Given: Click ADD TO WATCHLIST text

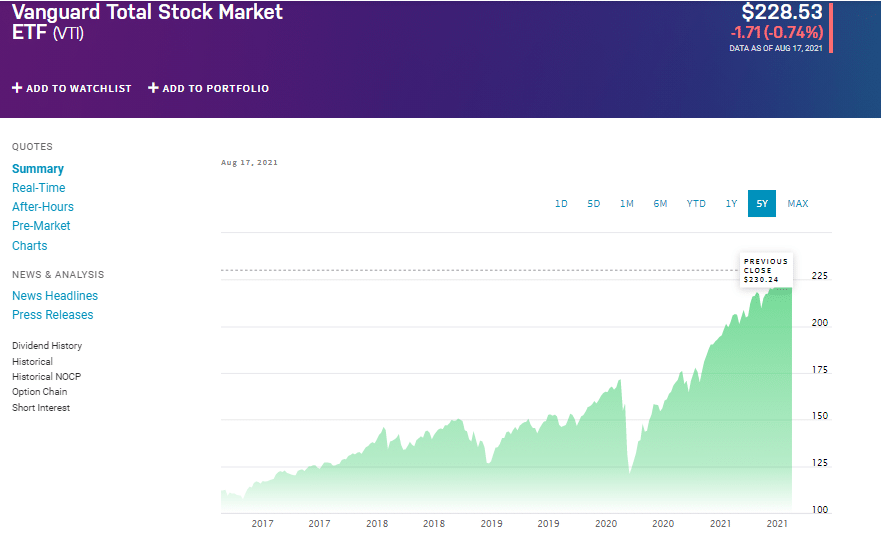Looking at the screenshot, I should tap(79, 88).
